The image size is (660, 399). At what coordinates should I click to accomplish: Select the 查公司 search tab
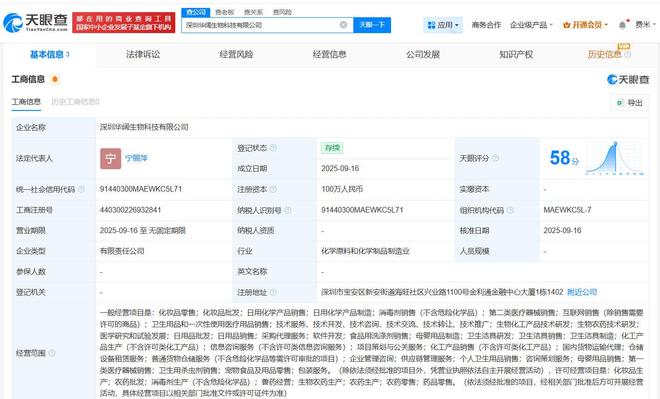click(196, 12)
